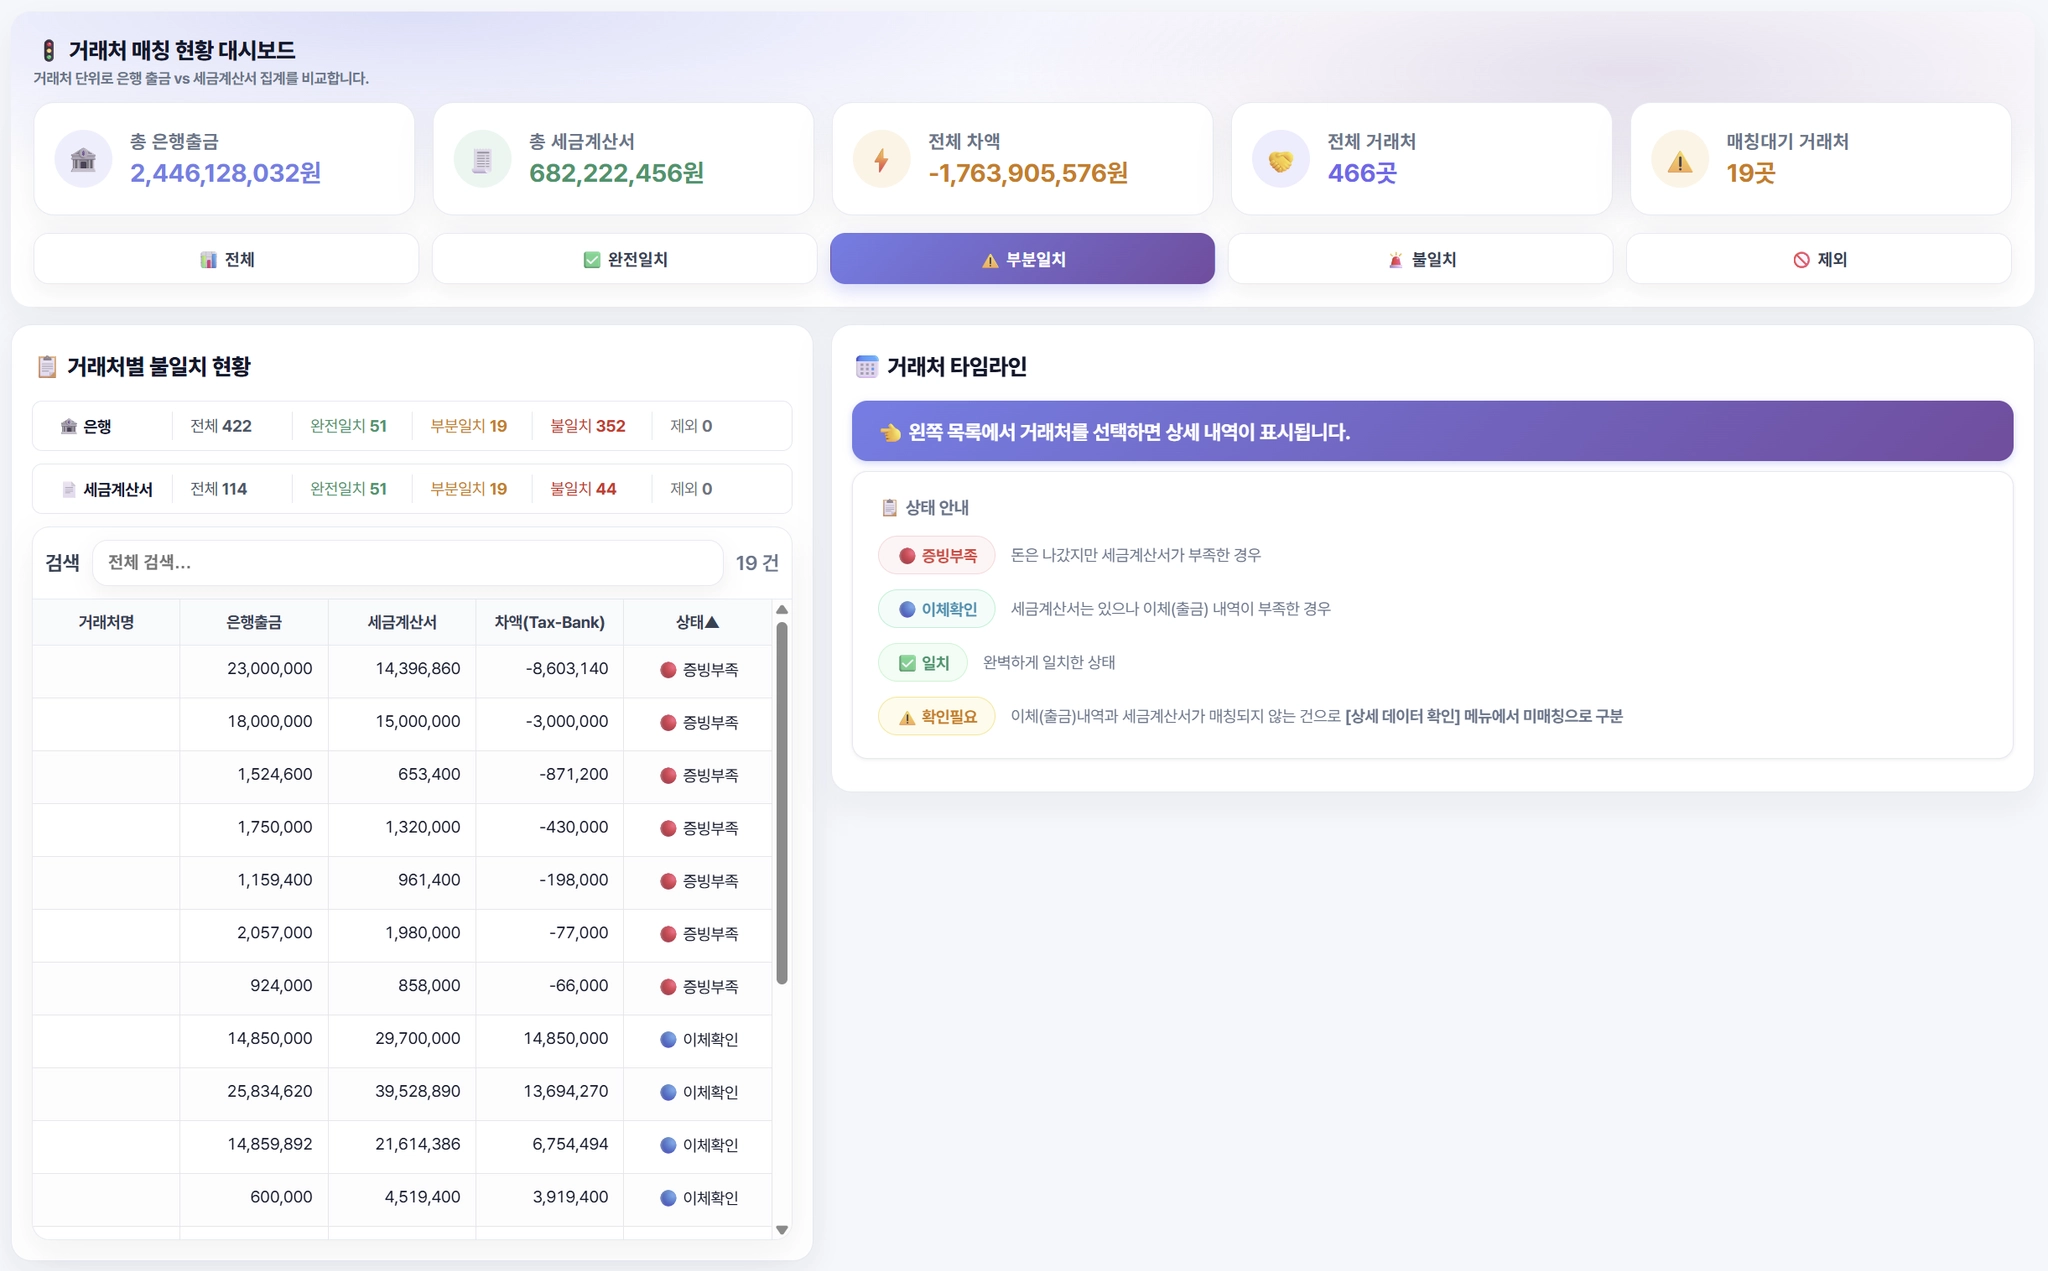Click the lightning icon in 전체 차액 card
Image resolution: width=2048 pixels, height=1271 pixels.
[x=881, y=159]
